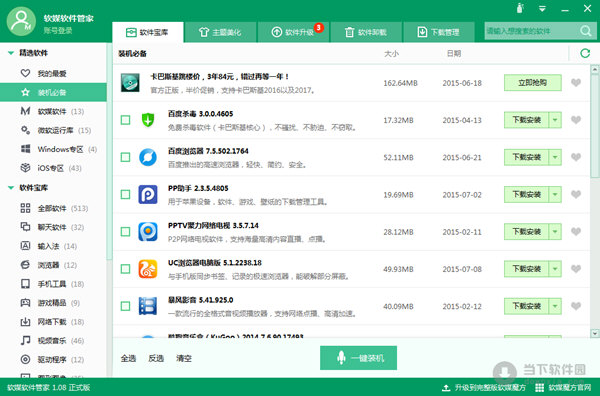Open 视频音乐 (46) category

53,341
